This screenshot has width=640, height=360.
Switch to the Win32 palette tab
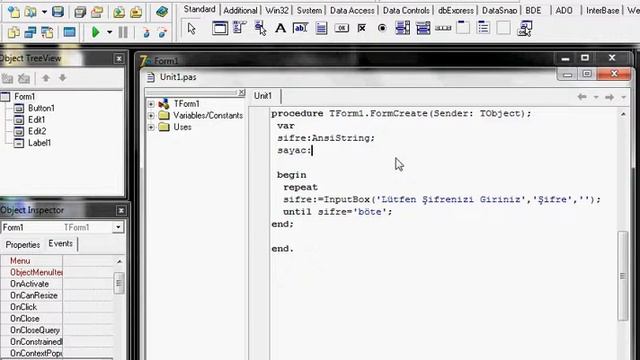click(277, 10)
